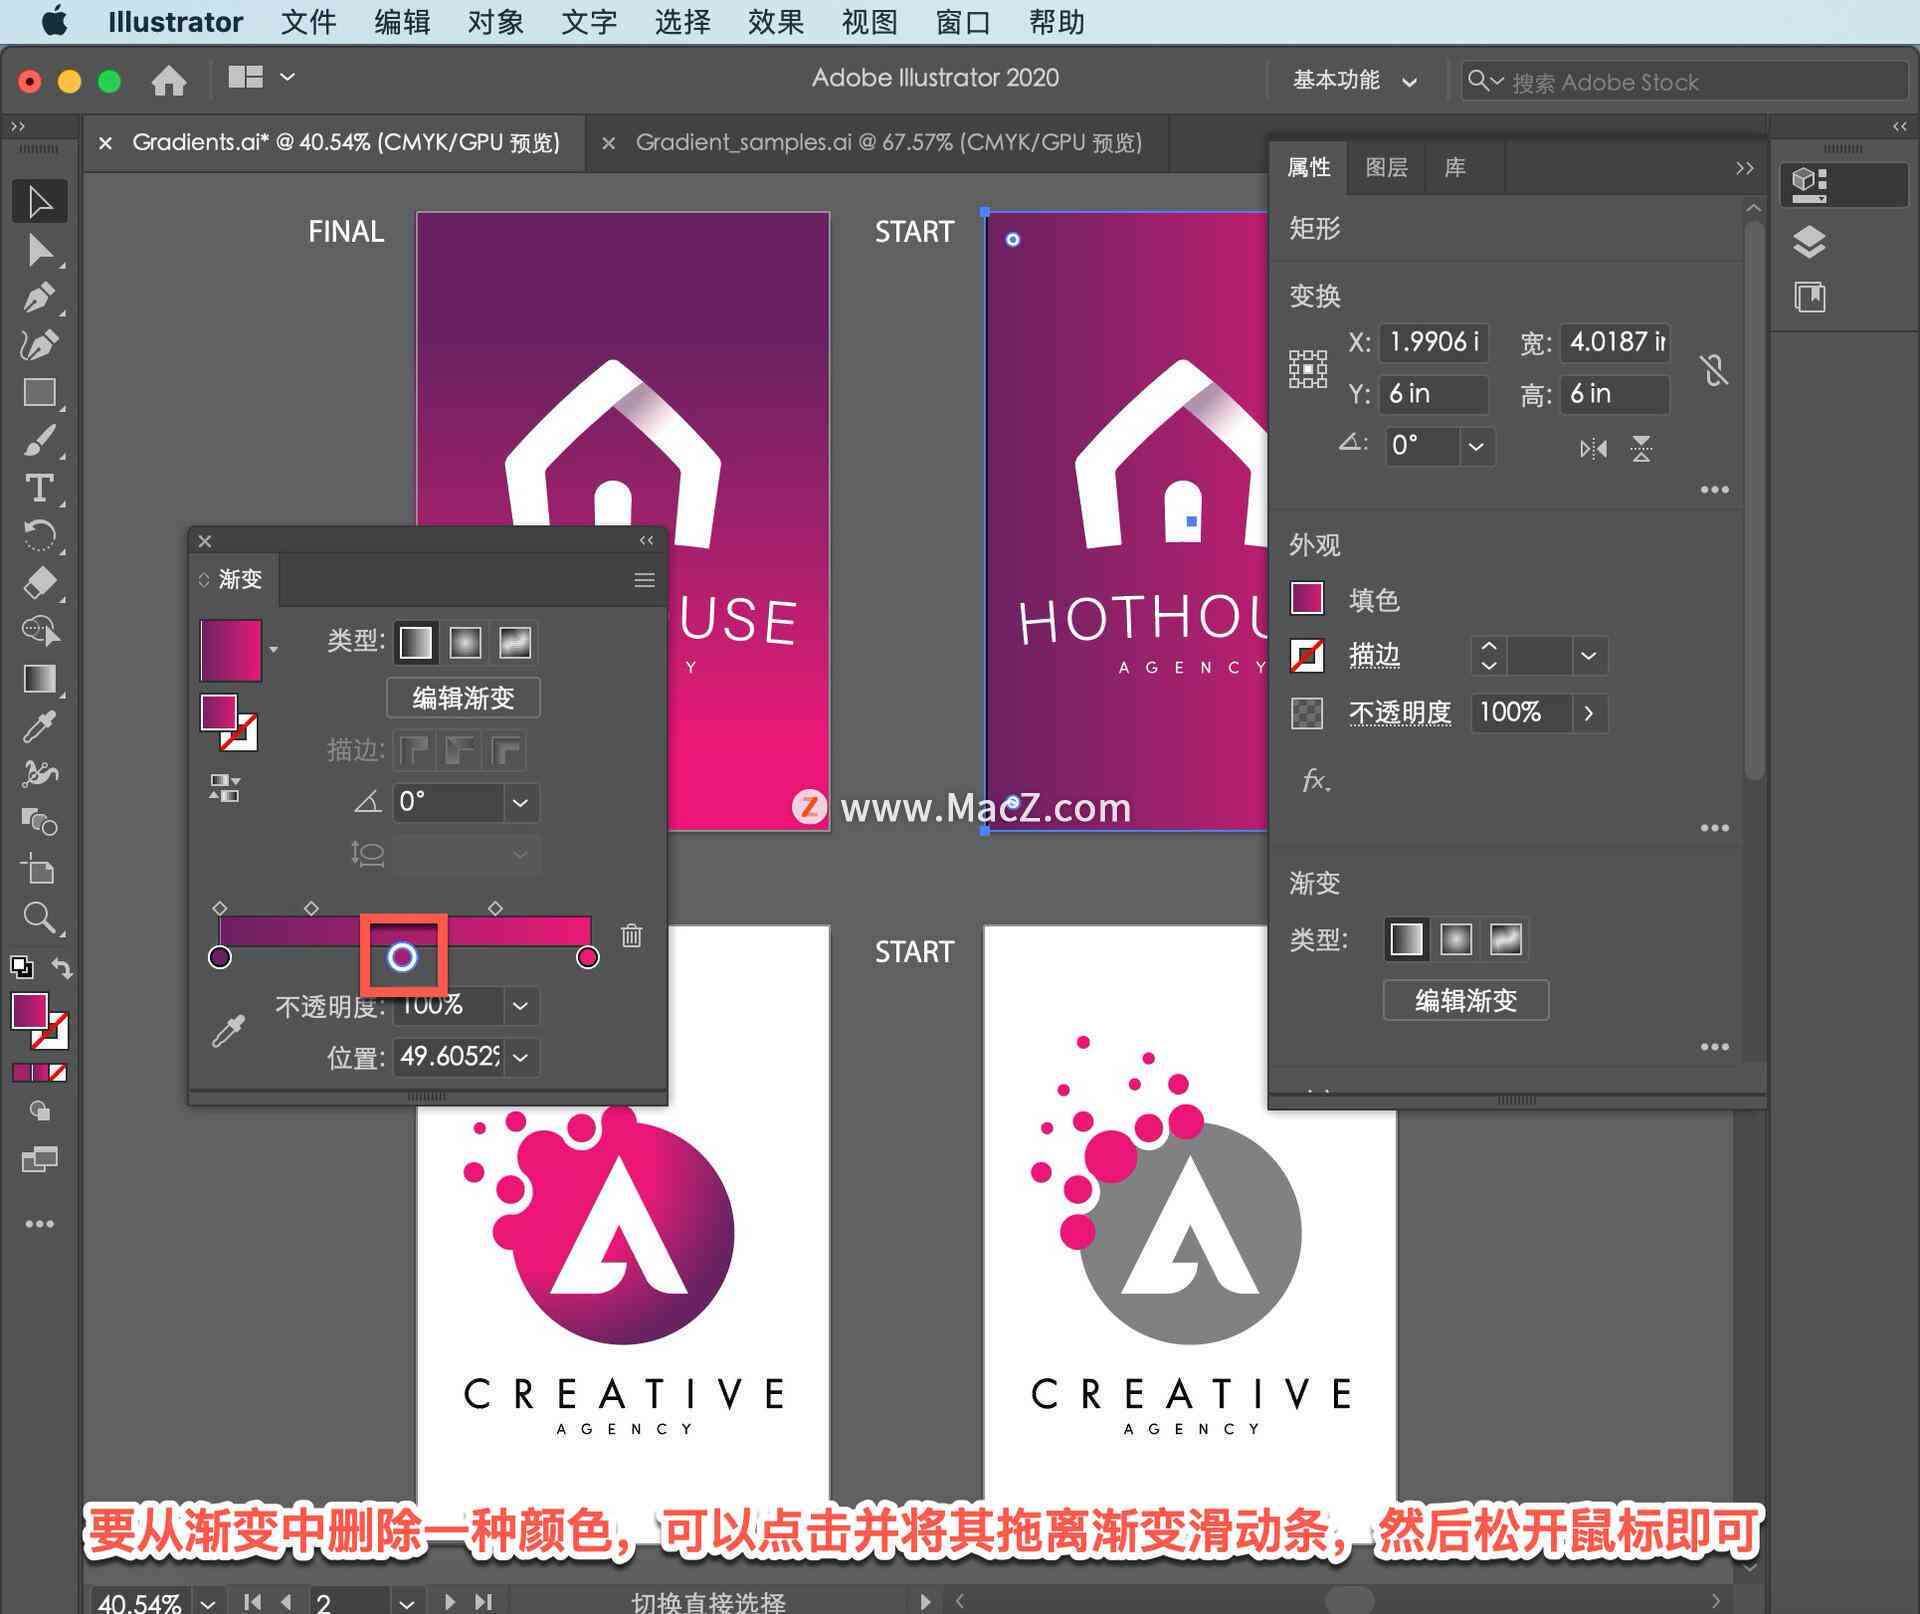This screenshot has height=1614, width=1920.
Task: Open Gradient panel flyout menu
Action: click(644, 580)
